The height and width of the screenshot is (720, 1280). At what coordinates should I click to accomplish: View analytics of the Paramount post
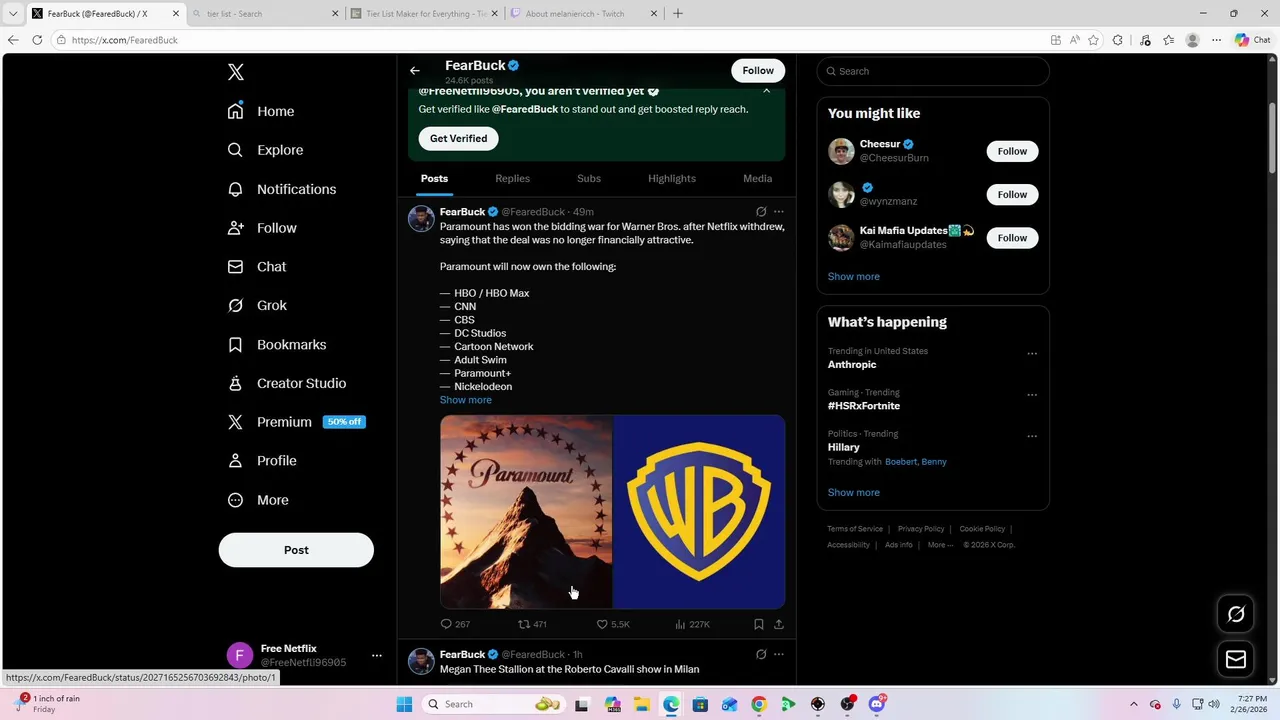(x=692, y=624)
